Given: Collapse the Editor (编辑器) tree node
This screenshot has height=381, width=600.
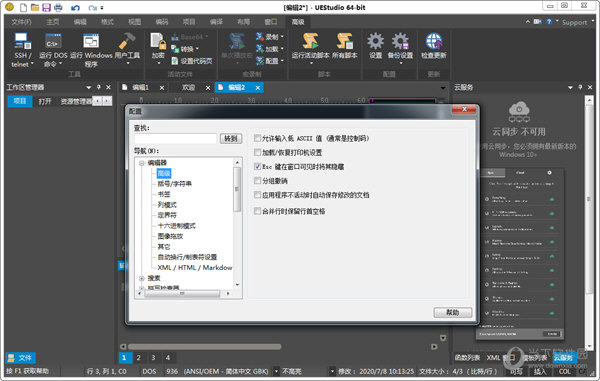Looking at the screenshot, I should (142, 163).
